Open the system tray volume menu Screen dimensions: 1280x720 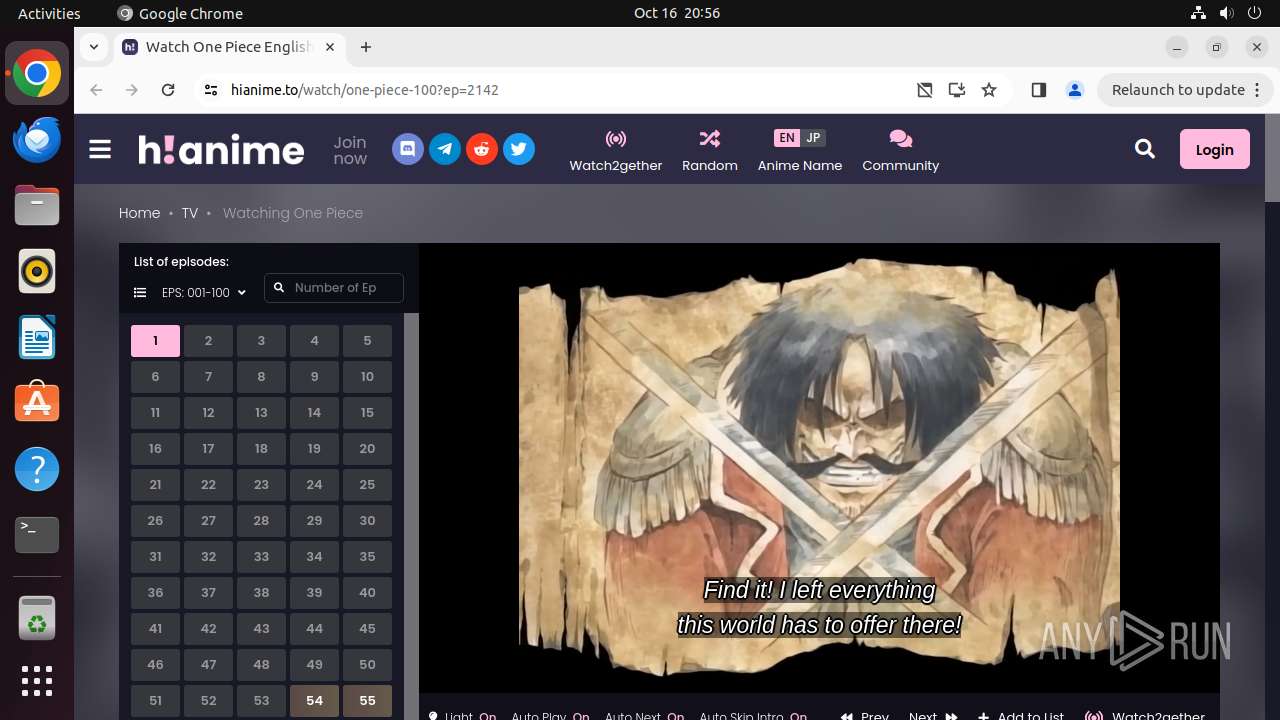coord(1226,13)
